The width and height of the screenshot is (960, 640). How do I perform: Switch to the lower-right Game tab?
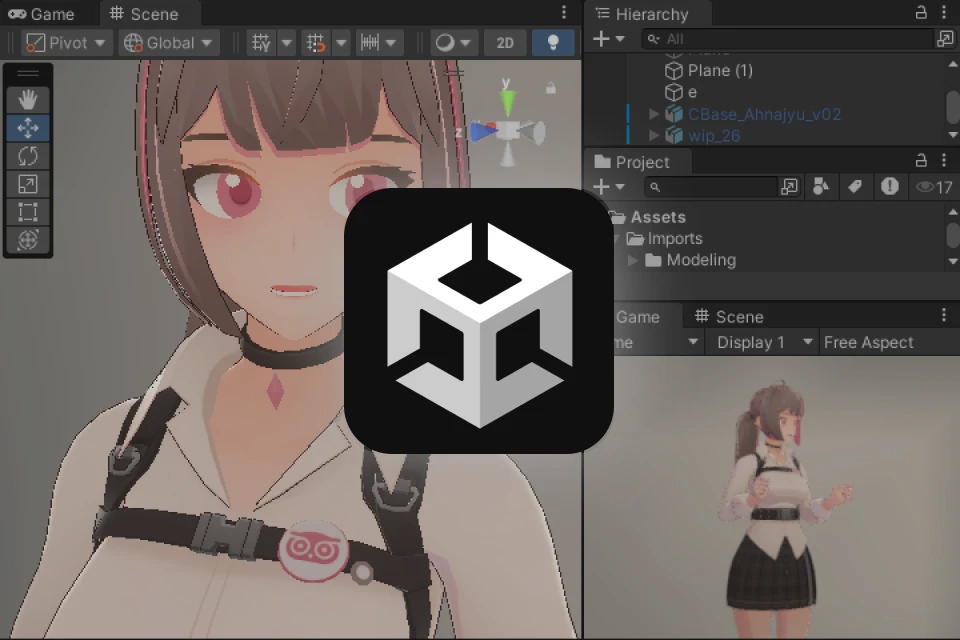tap(637, 317)
